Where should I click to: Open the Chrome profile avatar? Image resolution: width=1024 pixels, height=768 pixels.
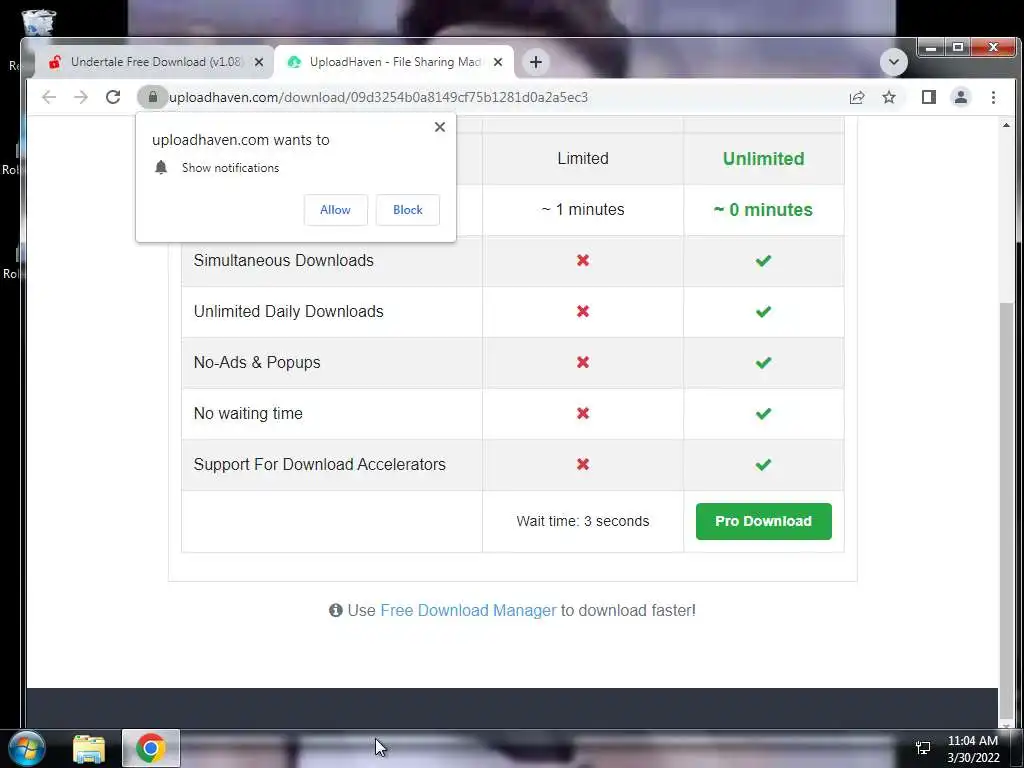[x=961, y=97]
